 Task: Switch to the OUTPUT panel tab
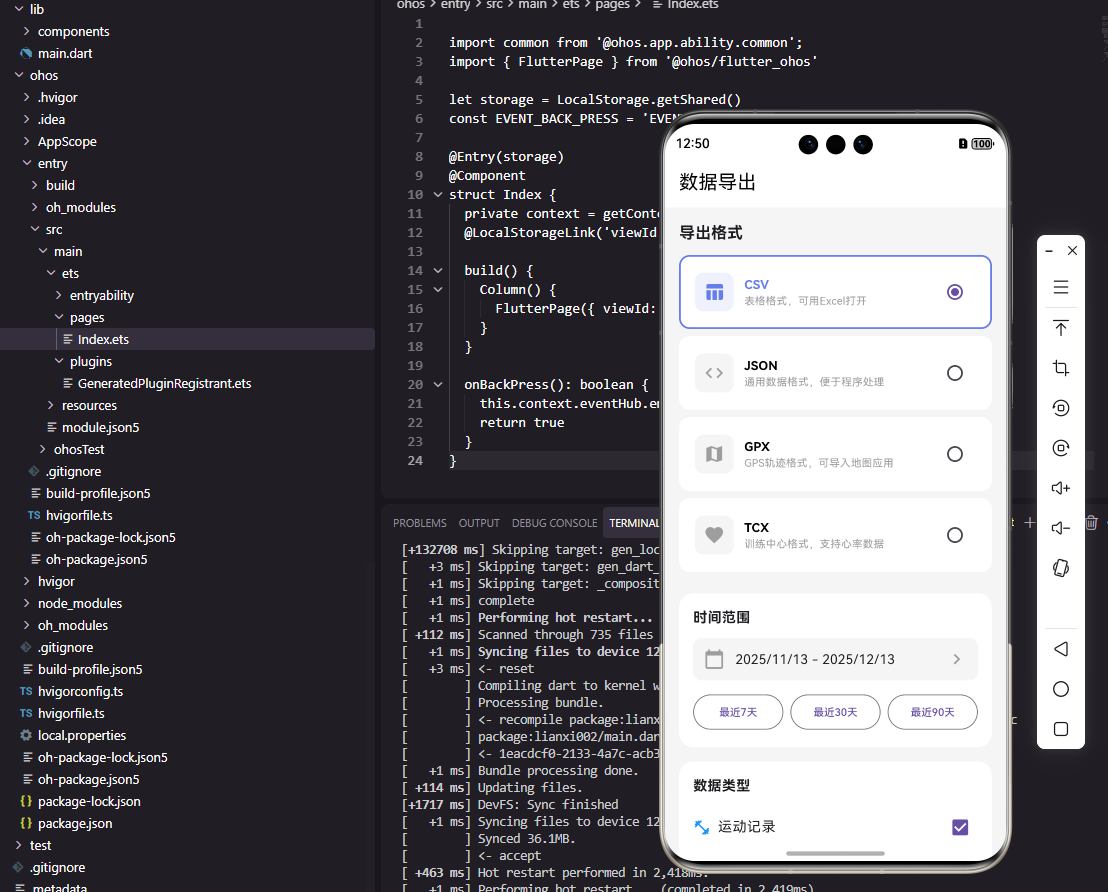(x=479, y=523)
